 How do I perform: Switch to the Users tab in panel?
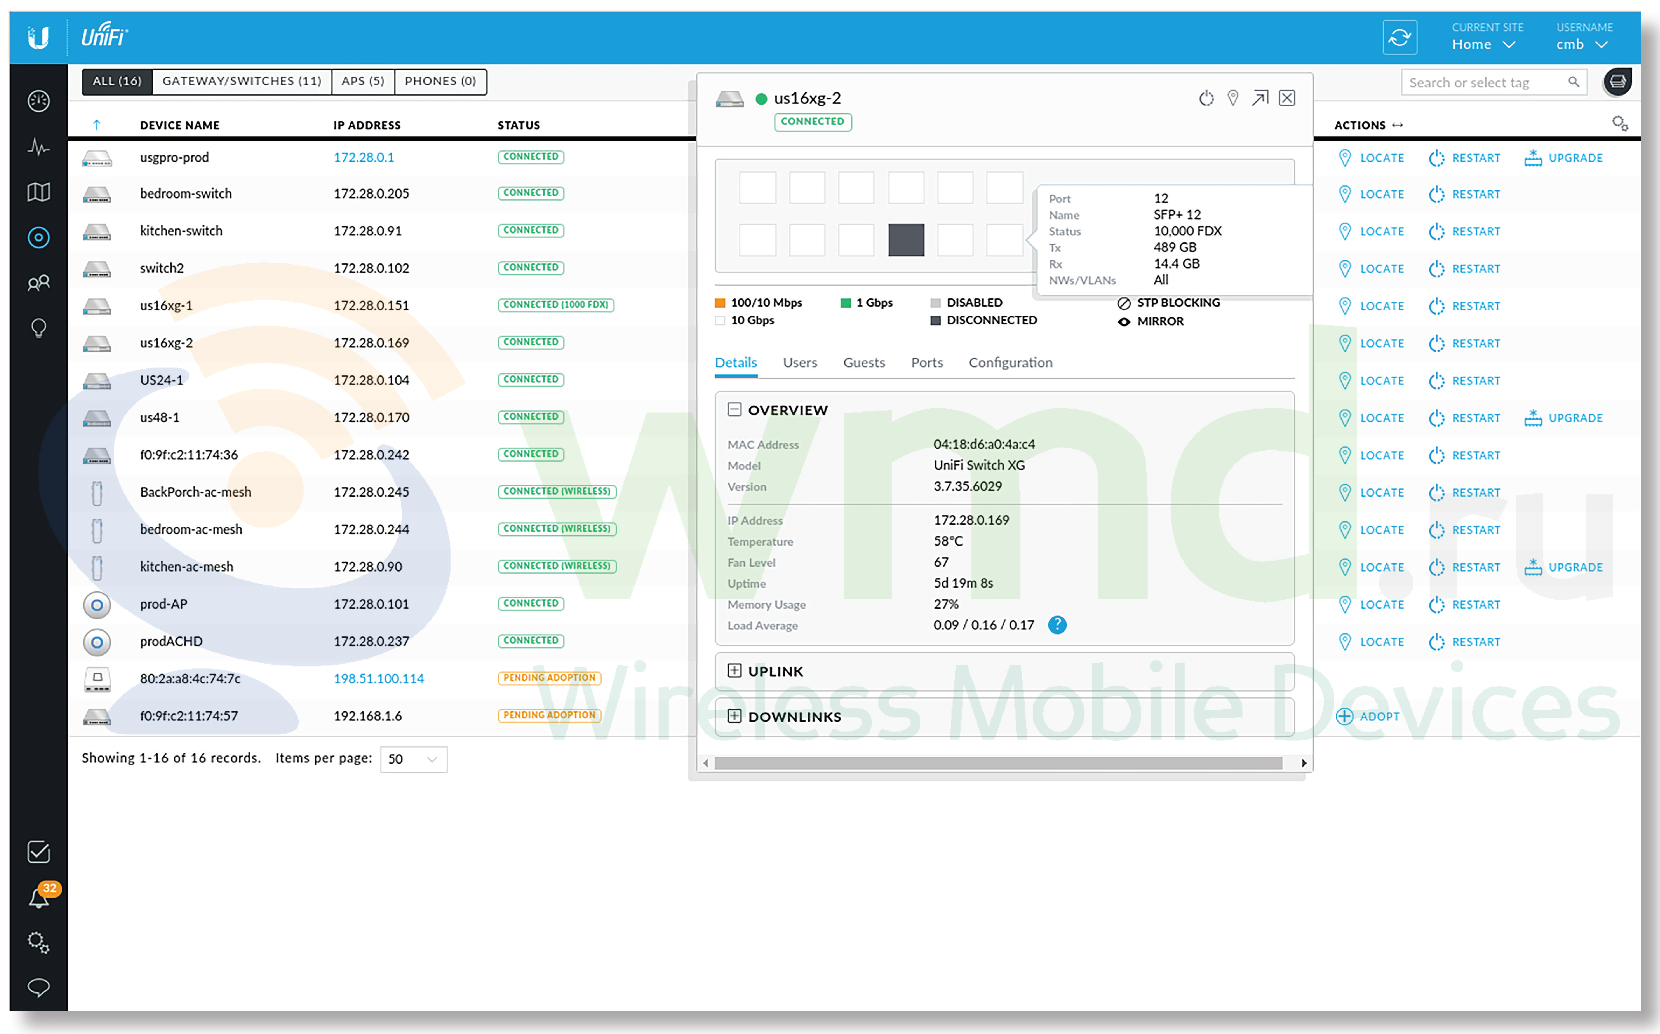pos(800,362)
